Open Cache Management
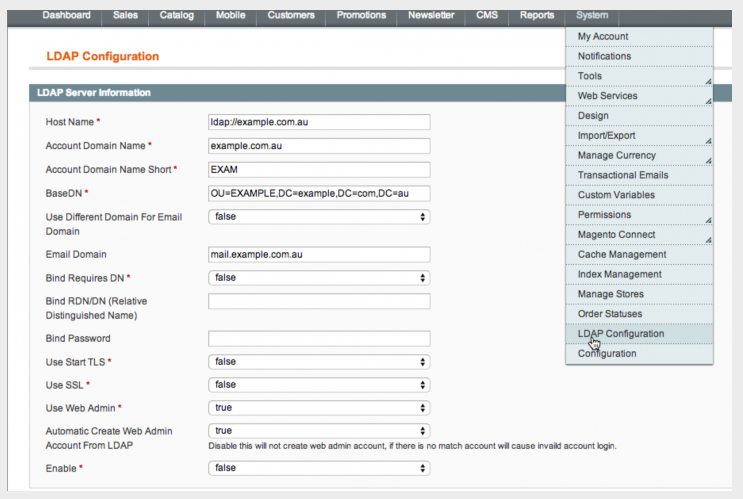This screenshot has height=499, width=743. coord(639,255)
